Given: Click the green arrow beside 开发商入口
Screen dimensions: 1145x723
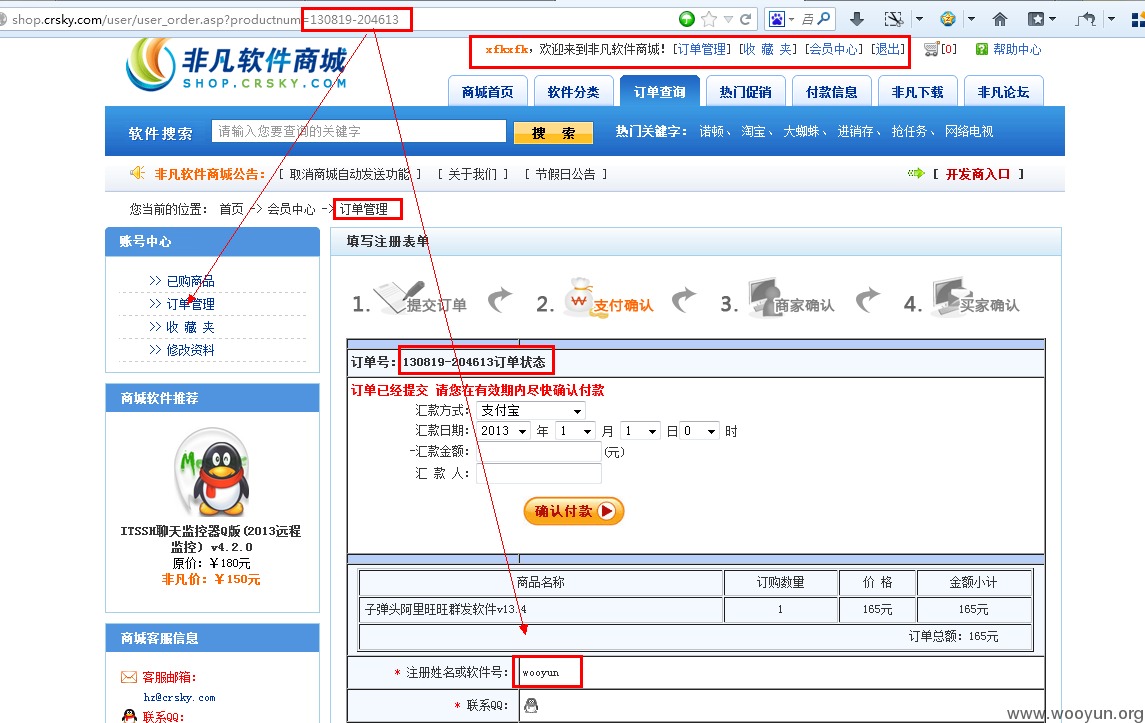Looking at the screenshot, I should tap(916, 173).
